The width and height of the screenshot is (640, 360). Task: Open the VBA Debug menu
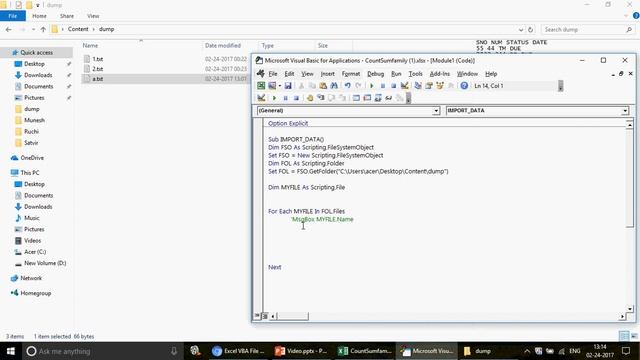376,74
